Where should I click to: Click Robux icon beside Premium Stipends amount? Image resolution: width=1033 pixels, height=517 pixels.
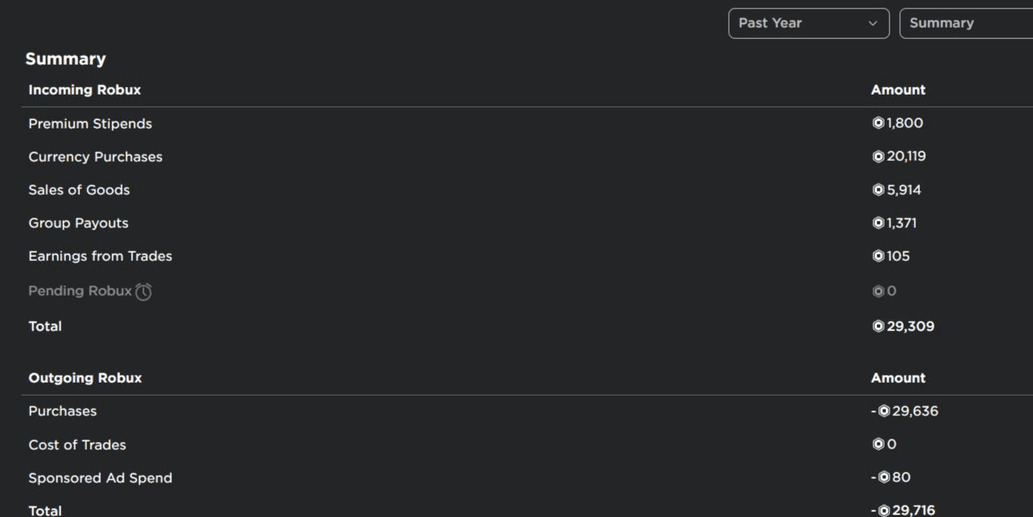[x=878, y=123]
